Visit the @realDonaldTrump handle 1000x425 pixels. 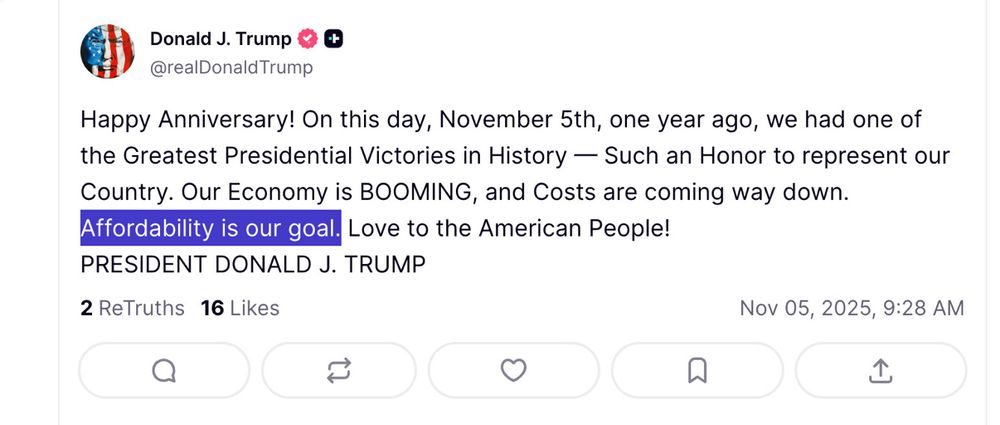click(232, 68)
